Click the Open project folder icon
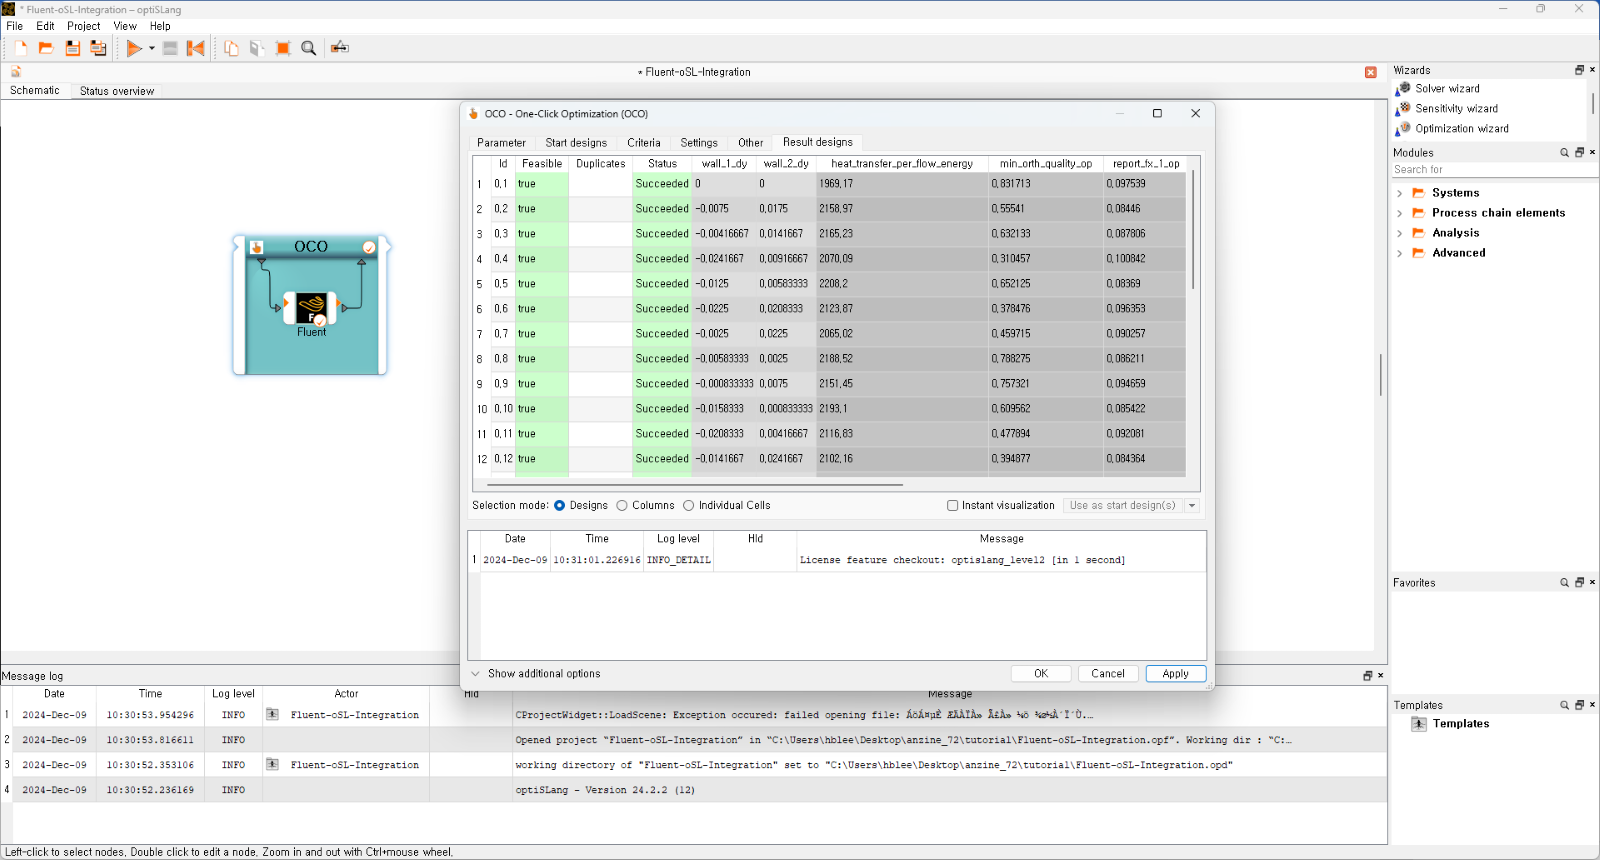The width and height of the screenshot is (1600, 860). pyautogui.click(x=46, y=48)
